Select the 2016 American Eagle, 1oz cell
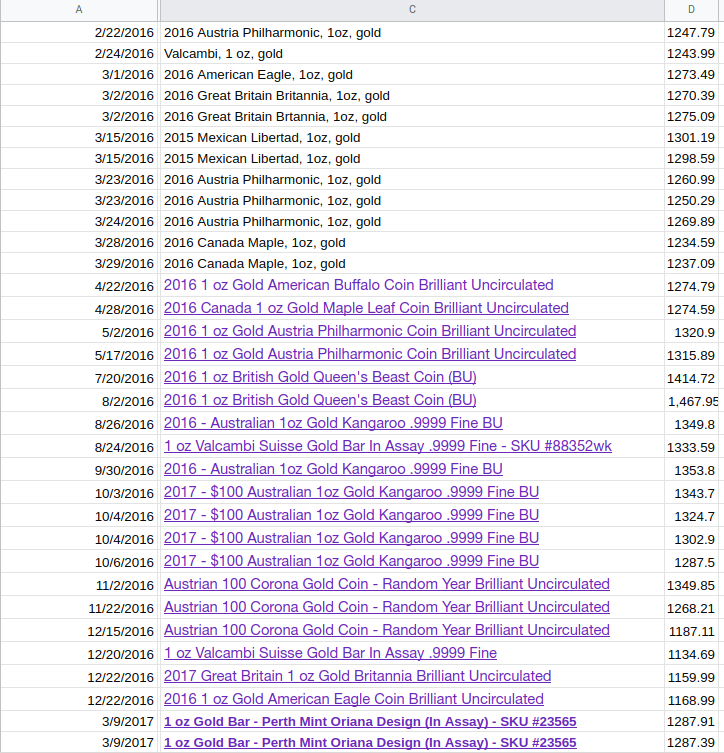724x753 pixels. tap(258, 75)
